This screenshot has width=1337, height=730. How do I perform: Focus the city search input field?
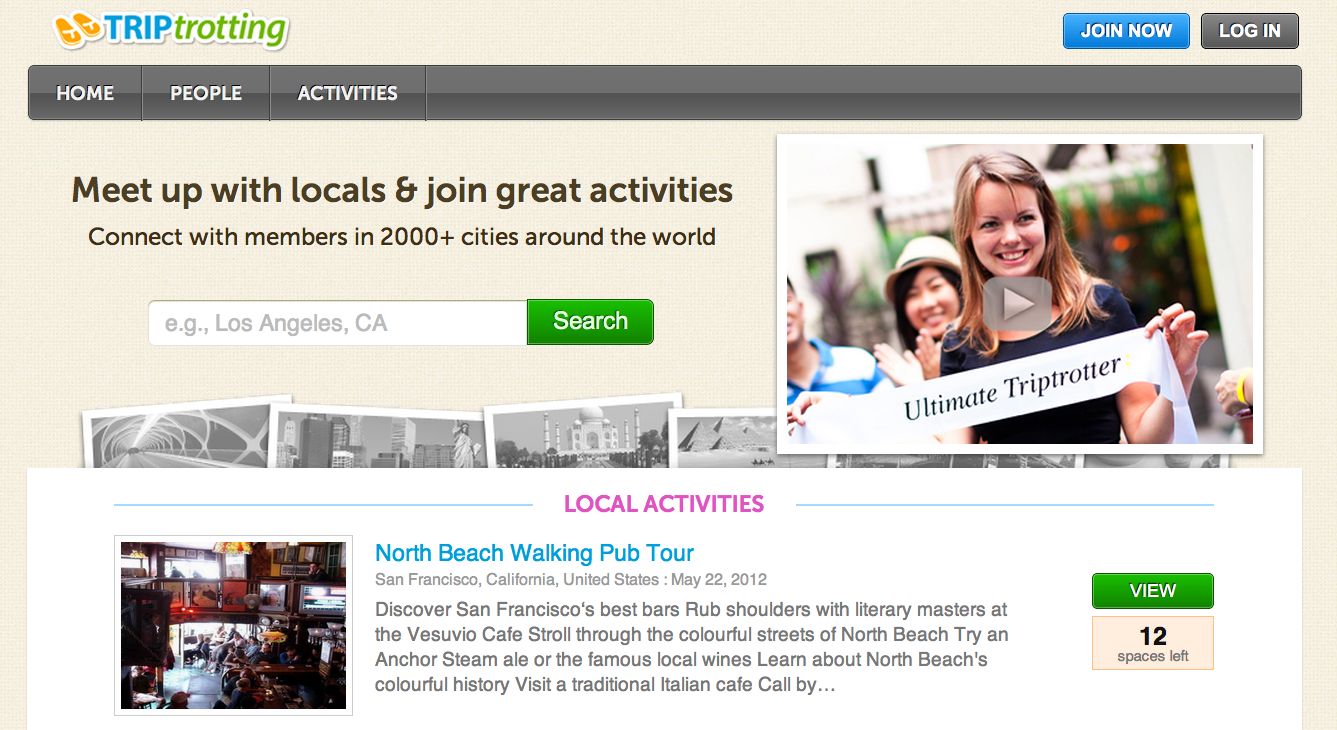tap(338, 323)
